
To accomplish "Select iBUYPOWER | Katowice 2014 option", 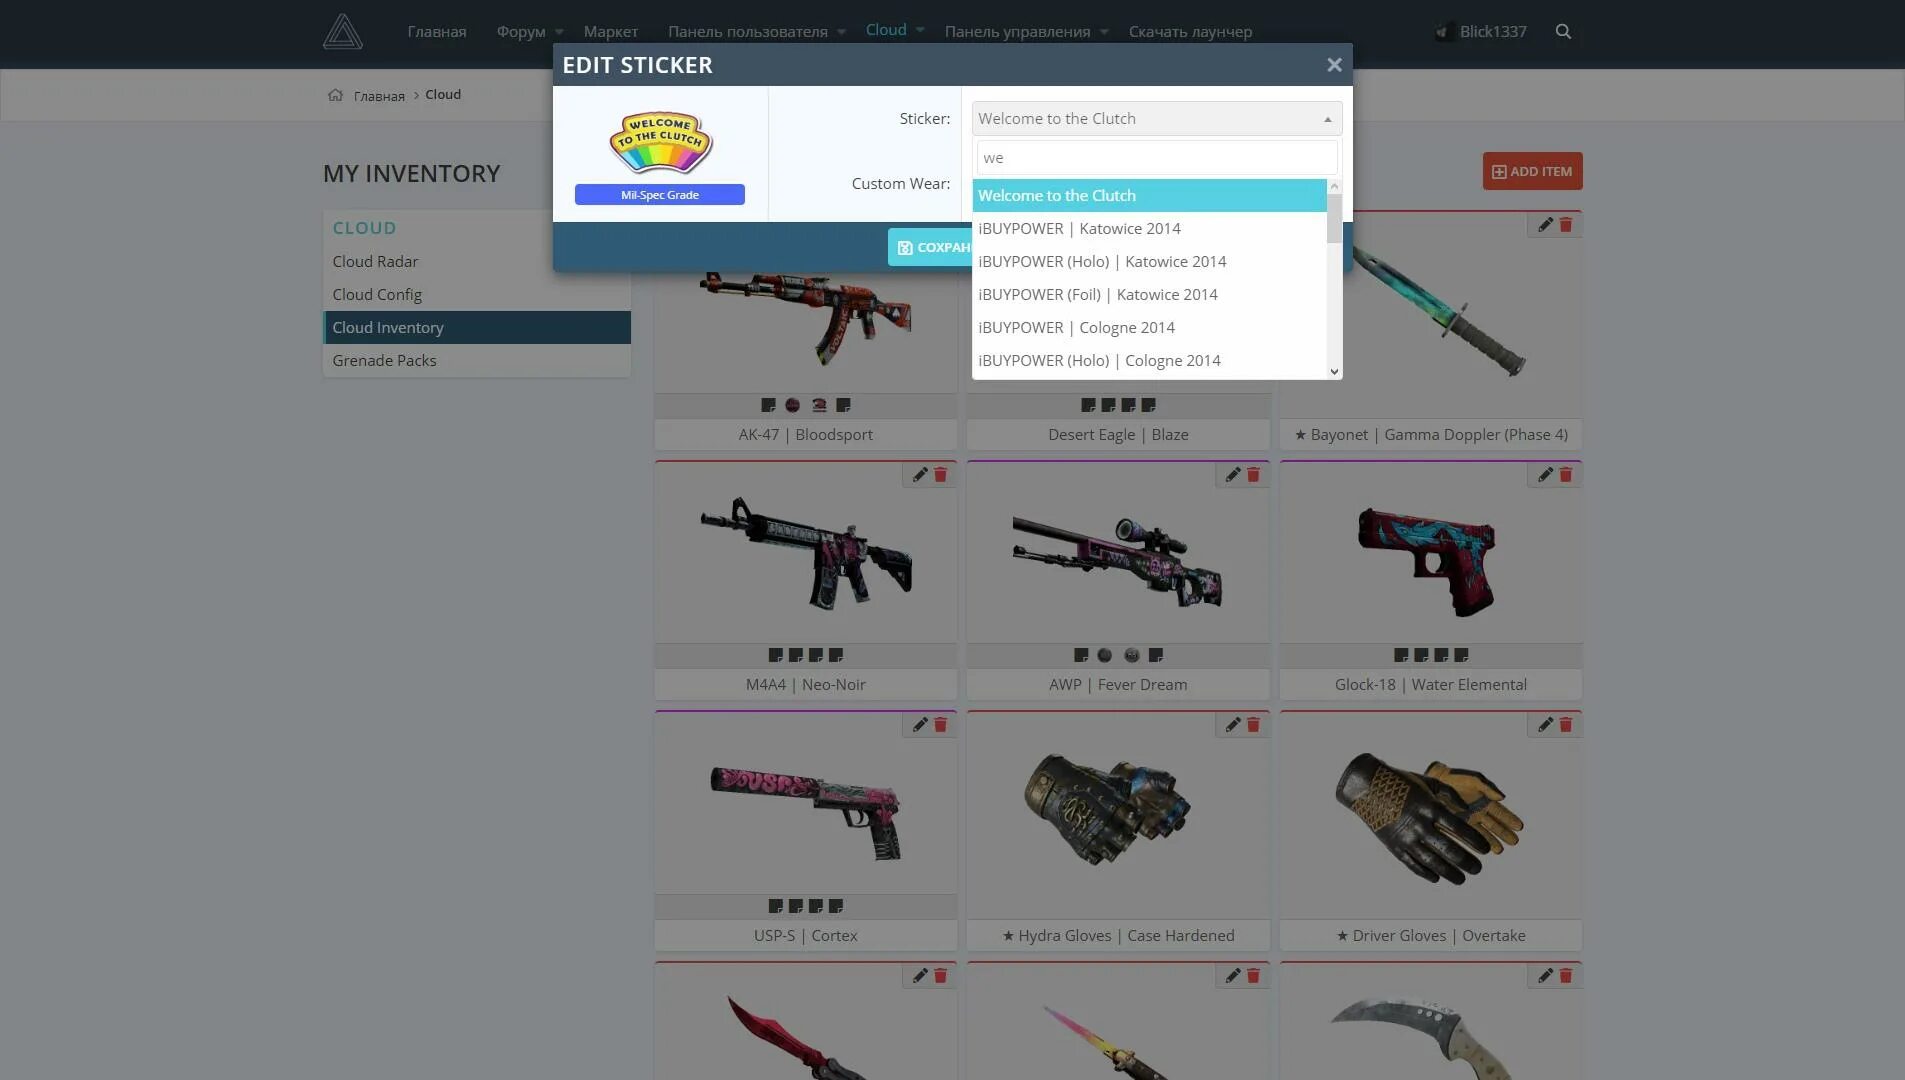I will (x=1149, y=229).
